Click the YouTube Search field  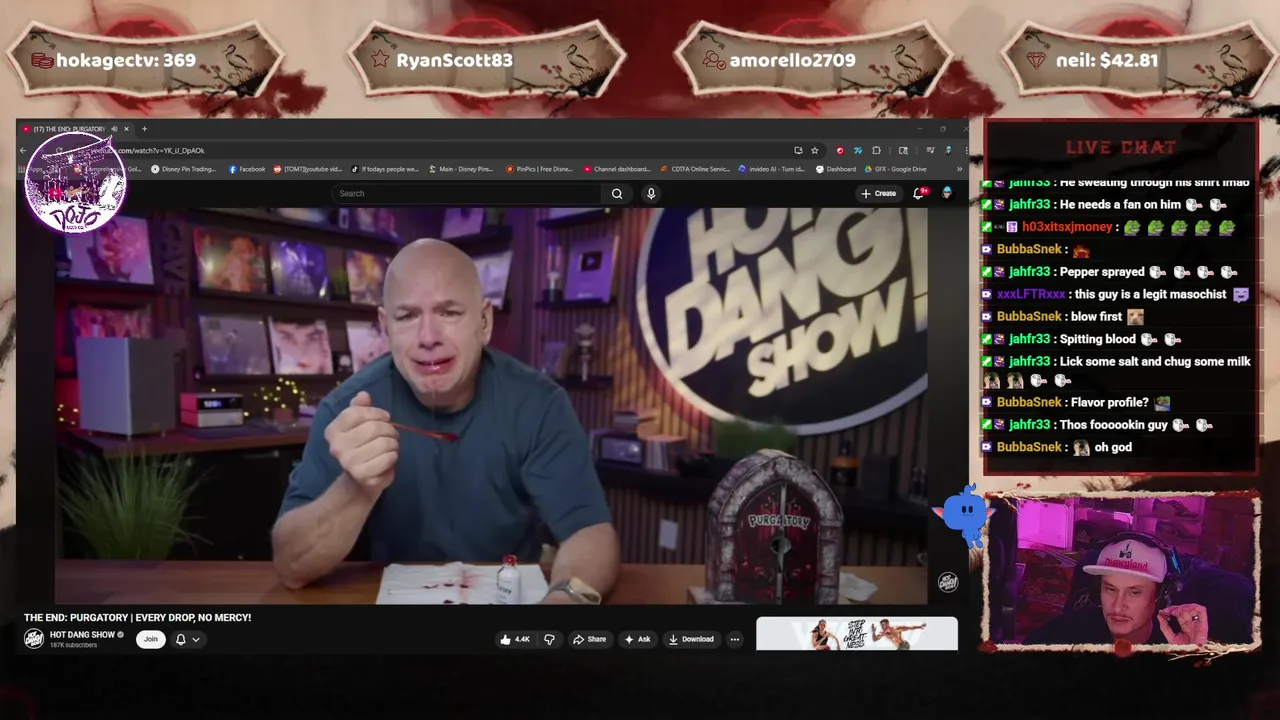pyautogui.click(x=465, y=193)
